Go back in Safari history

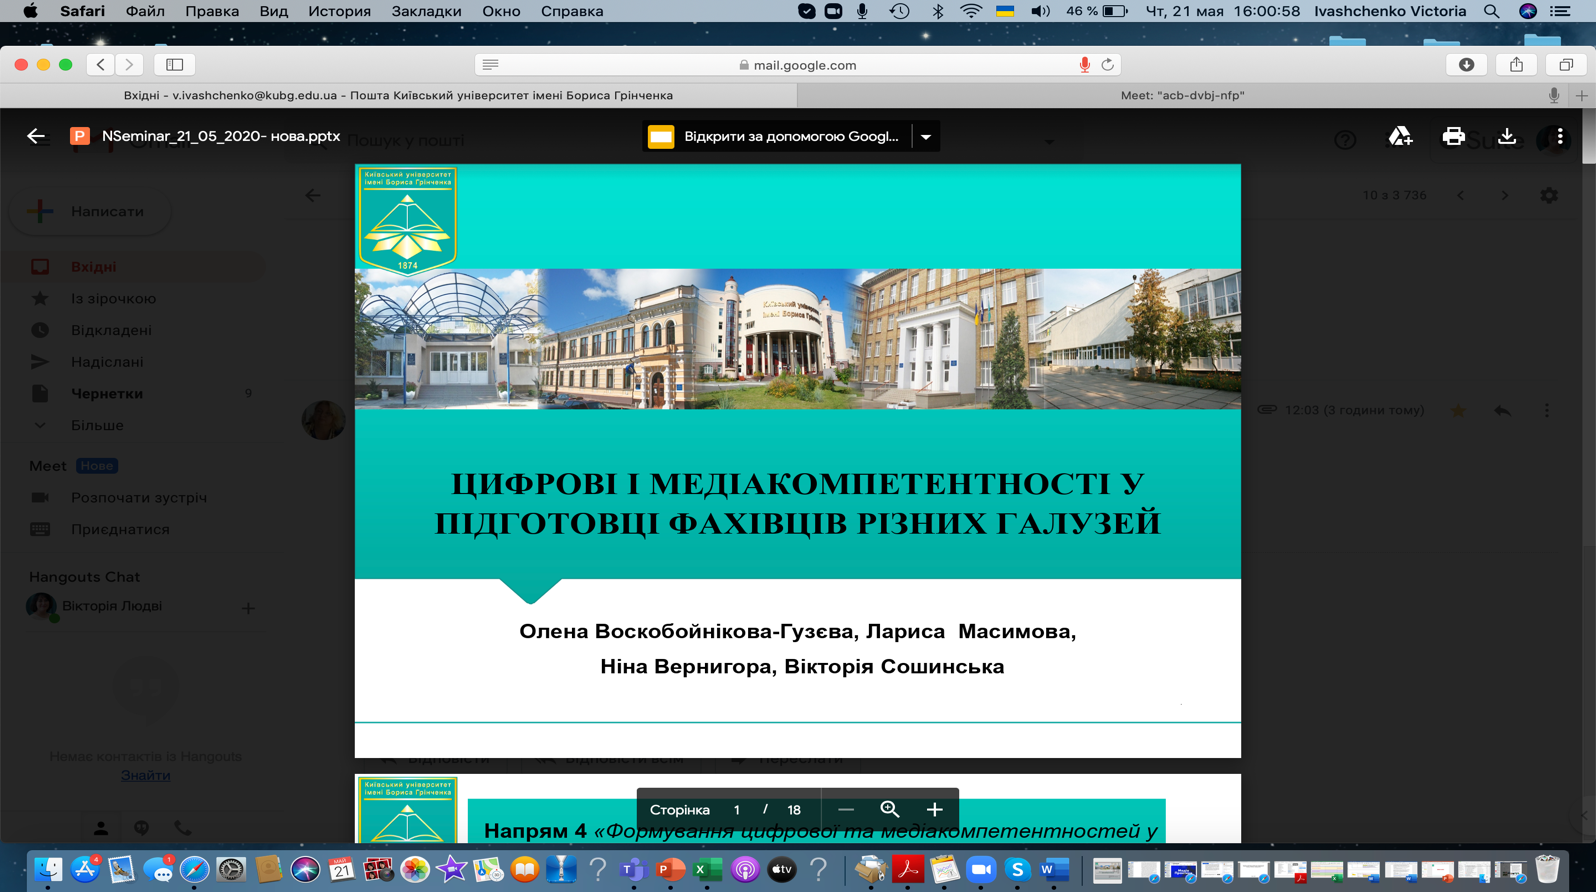tap(101, 65)
